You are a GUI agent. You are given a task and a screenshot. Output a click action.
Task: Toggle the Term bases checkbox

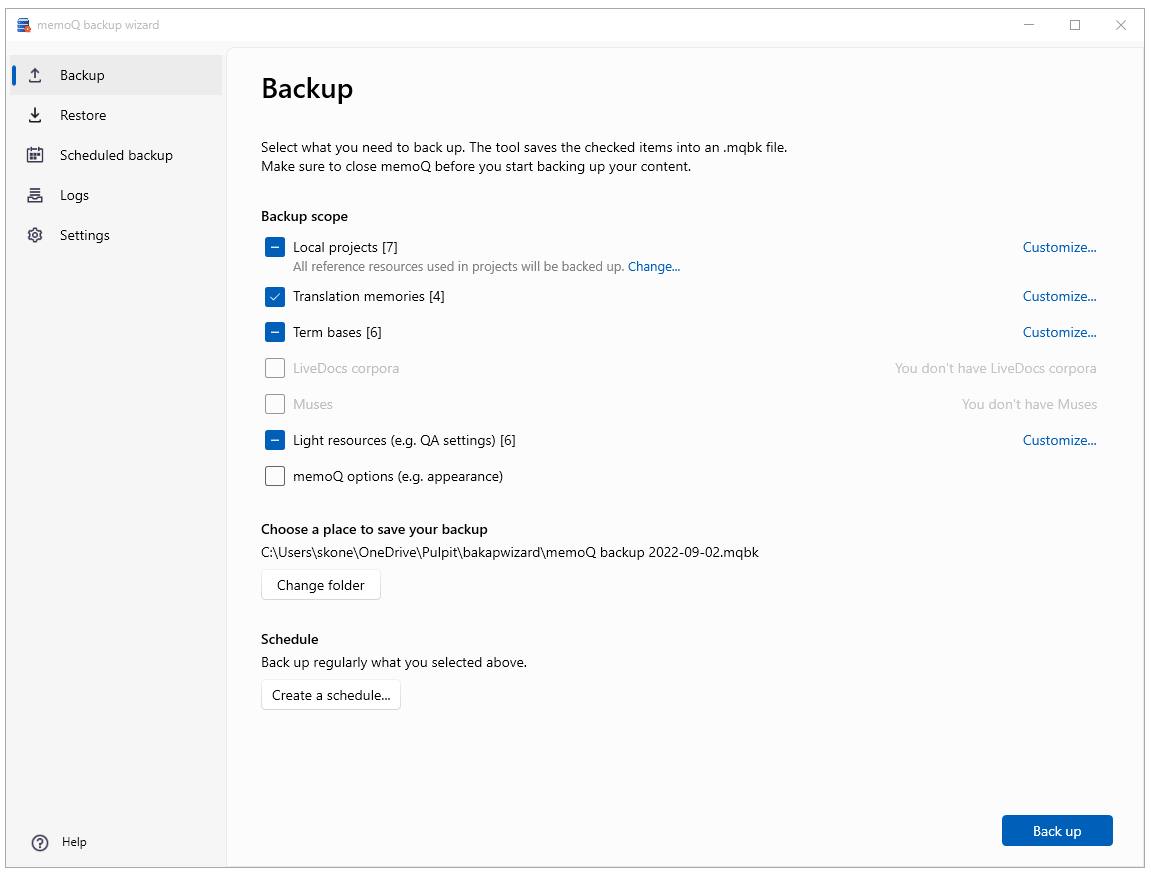tap(275, 332)
